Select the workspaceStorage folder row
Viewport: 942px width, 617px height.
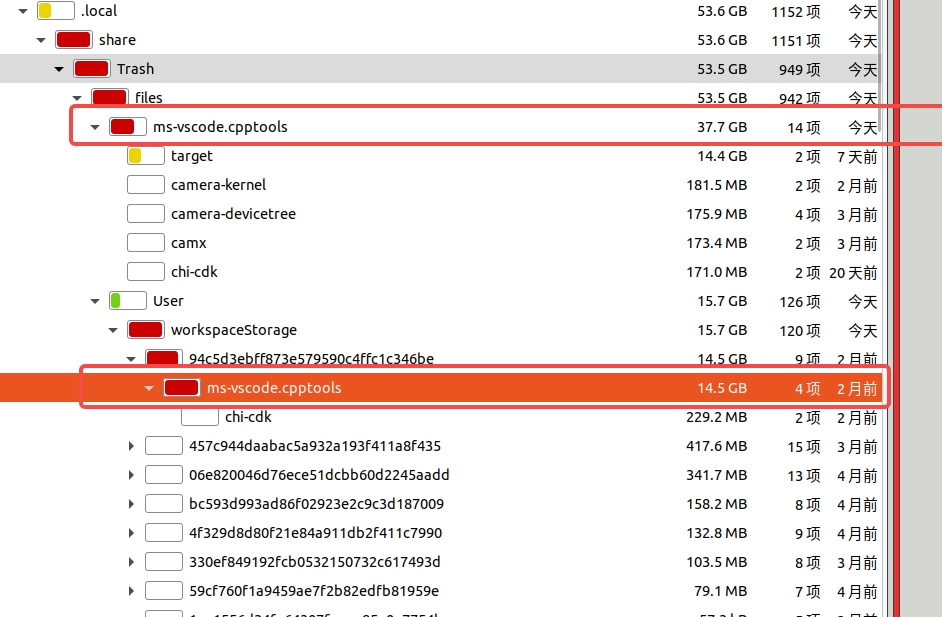440,330
